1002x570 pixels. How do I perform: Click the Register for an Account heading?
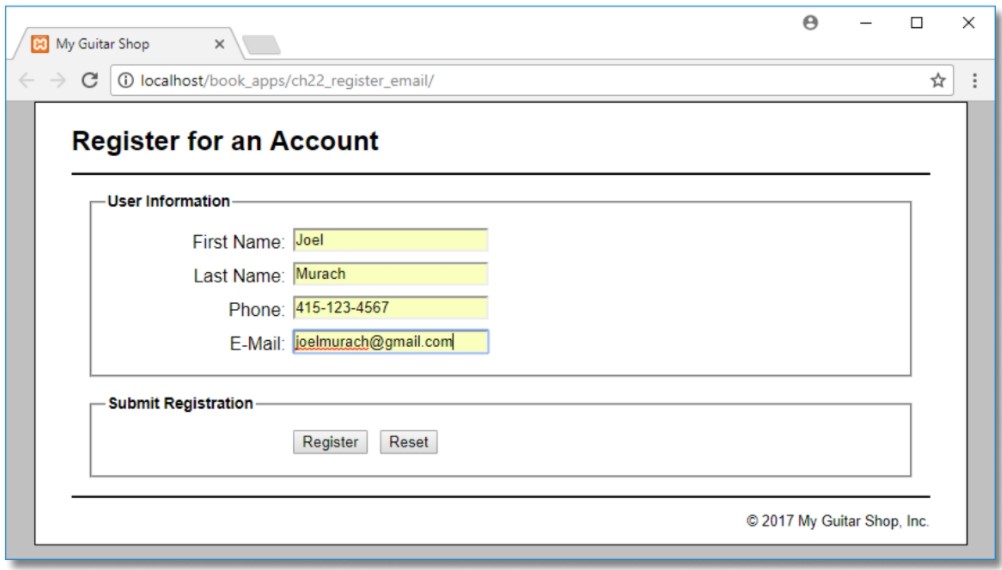225,141
